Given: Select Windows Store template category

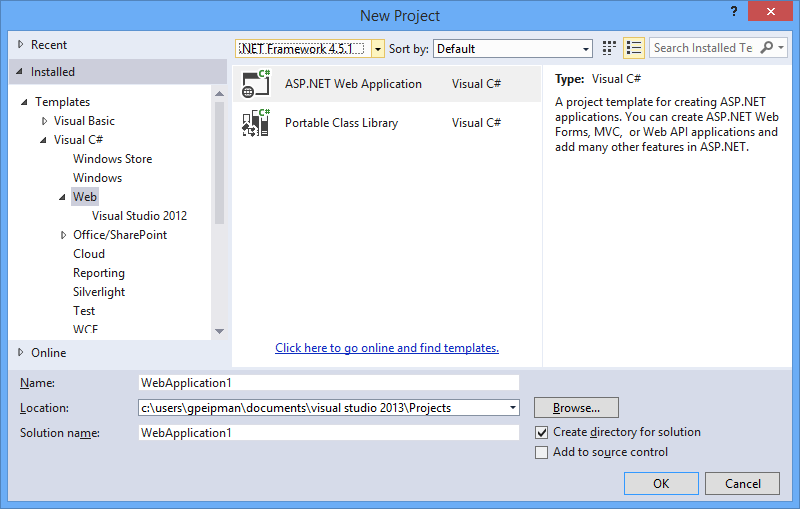Looking at the screenshot, I should [x=113, y=159].
